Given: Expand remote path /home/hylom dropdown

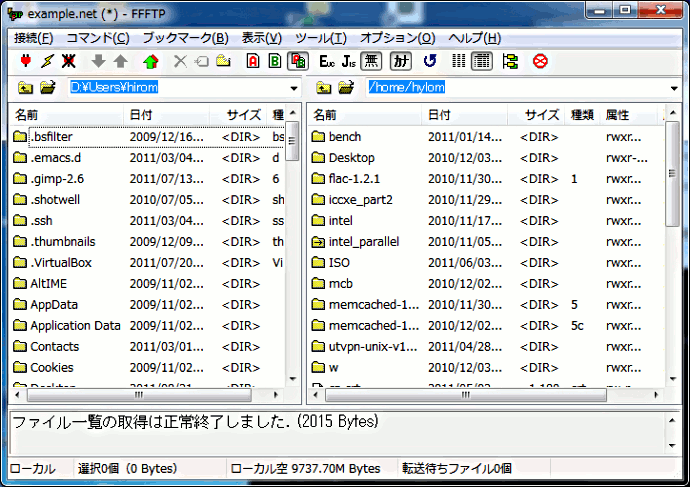Looking at the screenshot, I should pyautogui.click(x=675, y=88).
